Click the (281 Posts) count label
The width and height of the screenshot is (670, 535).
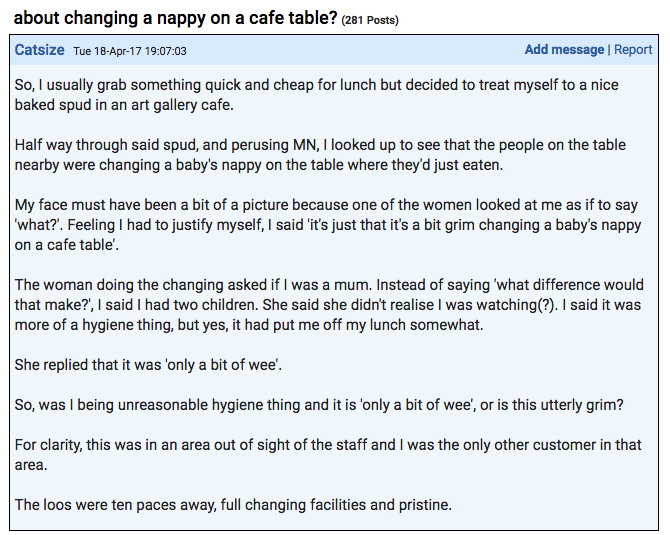tap(370, 20)
